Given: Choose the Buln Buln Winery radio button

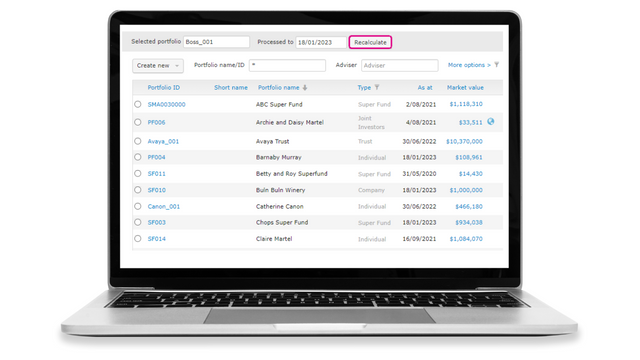Looking at the screenshot, I should click(138, 190).
